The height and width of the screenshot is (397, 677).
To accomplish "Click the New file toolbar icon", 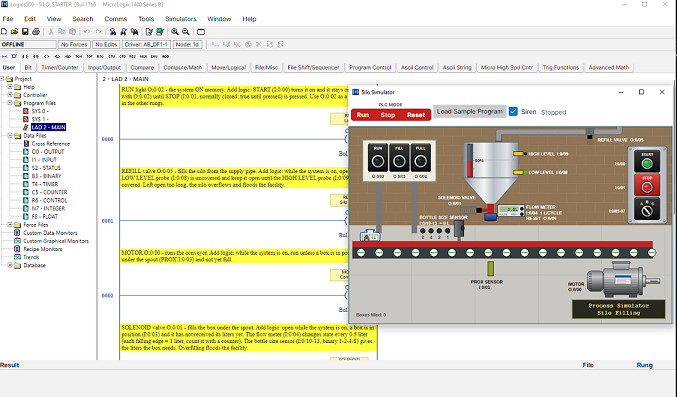I will tap(4, 32).
